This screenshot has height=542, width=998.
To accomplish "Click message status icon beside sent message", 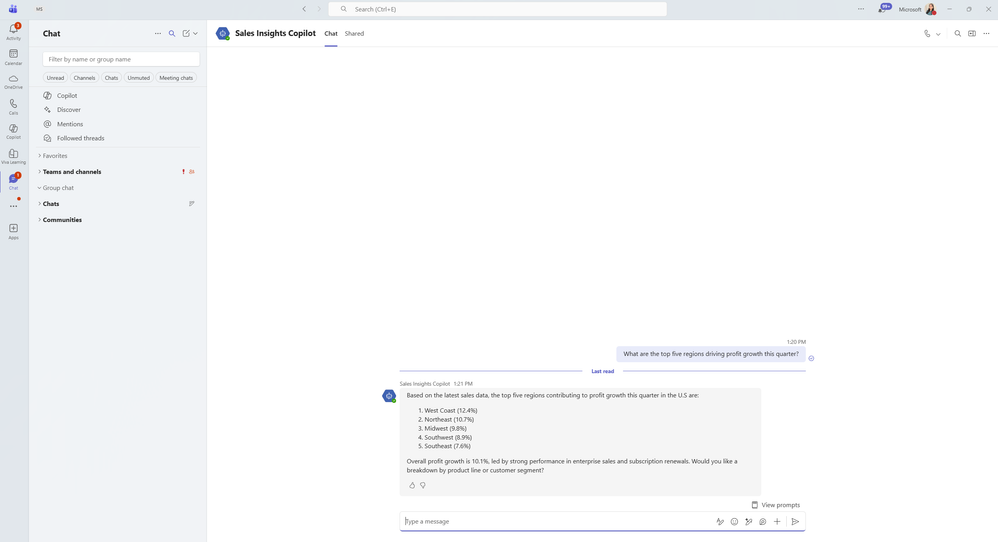I will 812,358.
